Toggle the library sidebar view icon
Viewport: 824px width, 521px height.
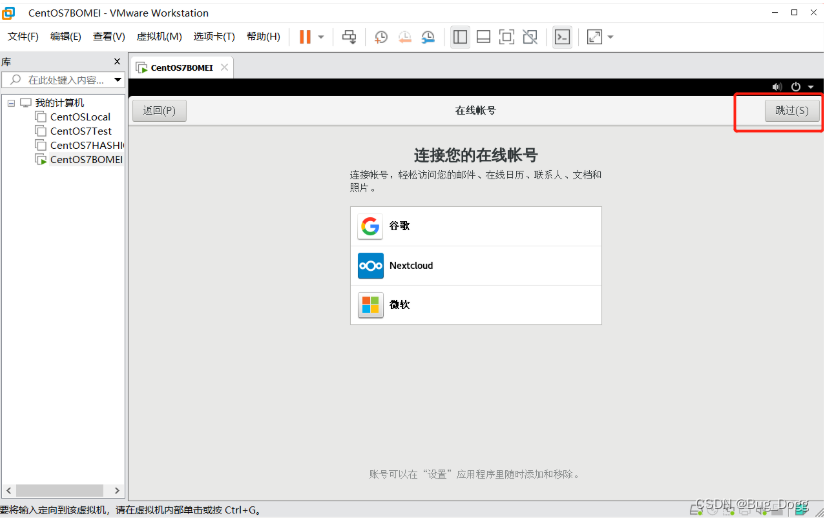[x=460, y=37]
